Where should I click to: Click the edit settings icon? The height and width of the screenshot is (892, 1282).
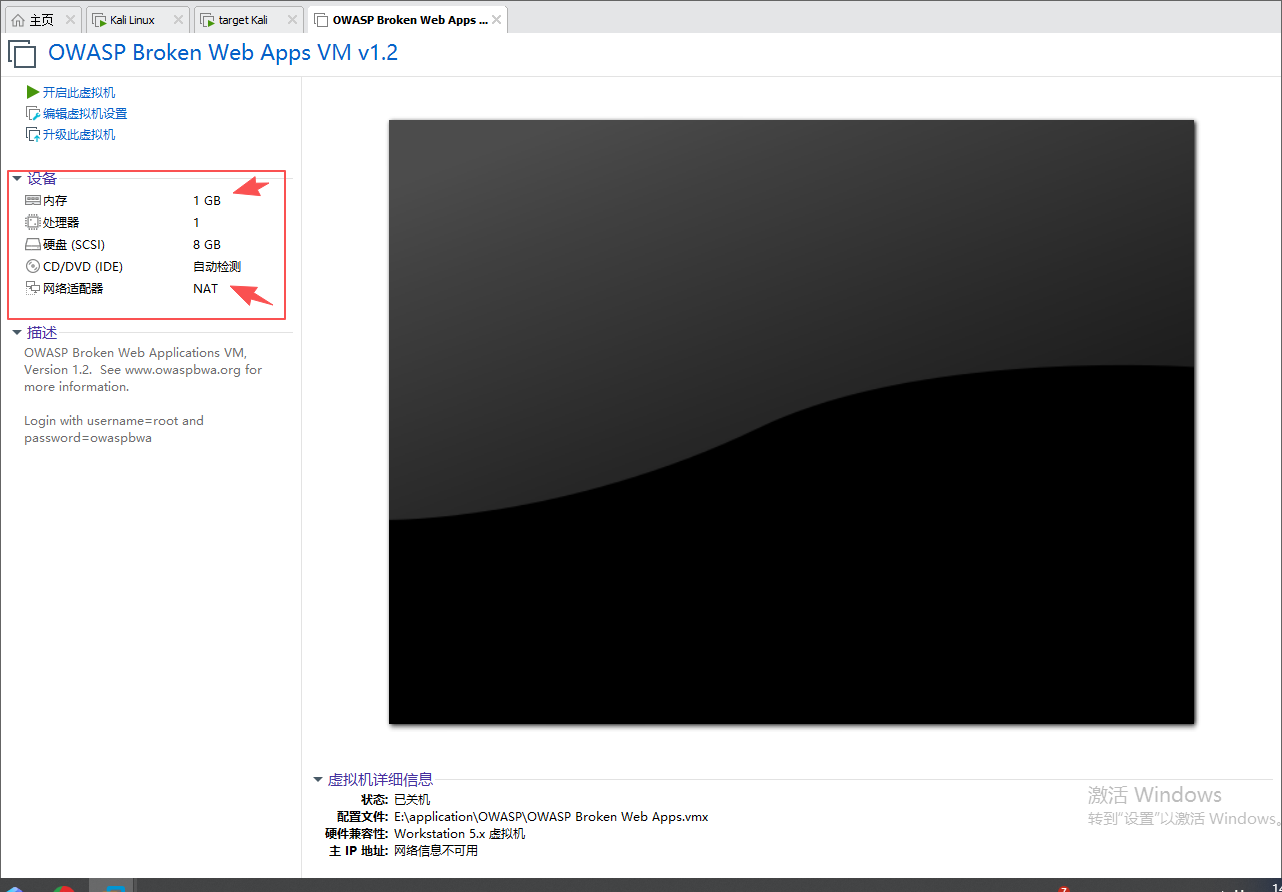click(x=33, y=113)
